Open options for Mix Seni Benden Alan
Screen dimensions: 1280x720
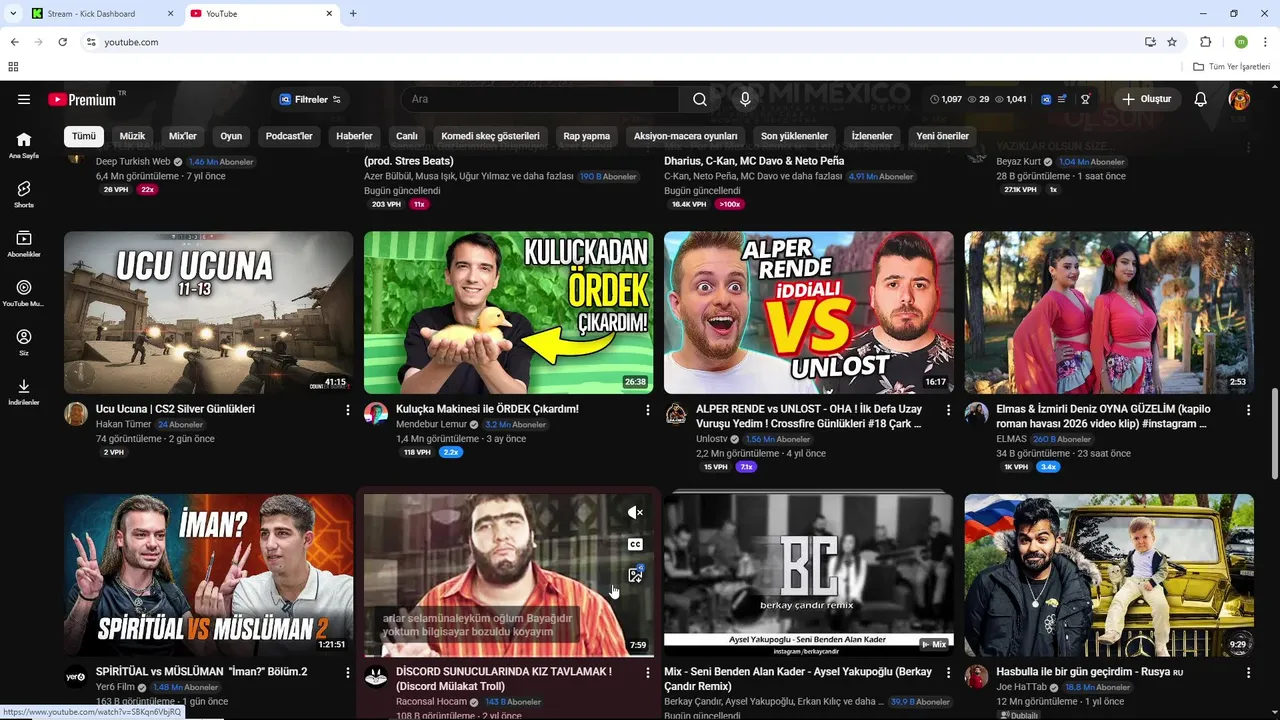click(948, 672)
